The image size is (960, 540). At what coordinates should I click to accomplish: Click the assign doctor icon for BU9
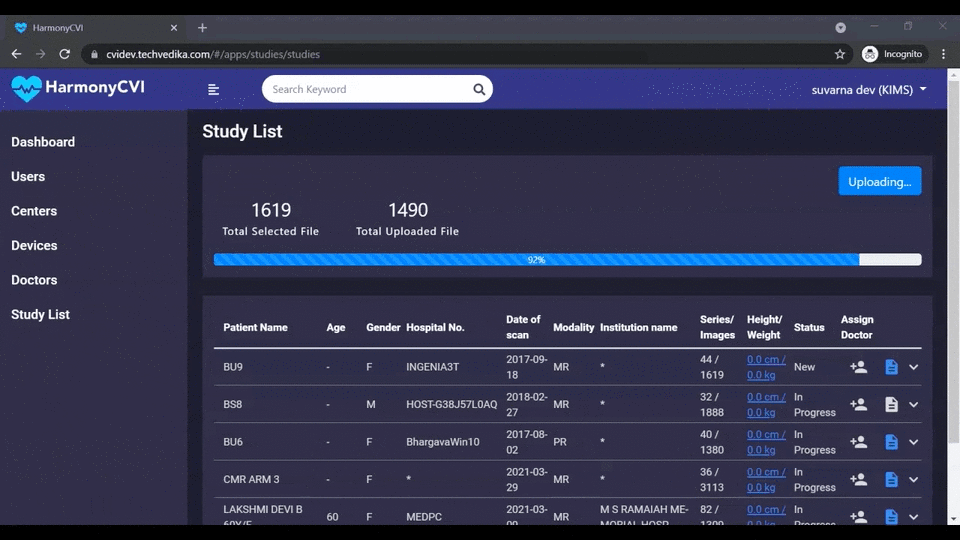pos(858,367)
